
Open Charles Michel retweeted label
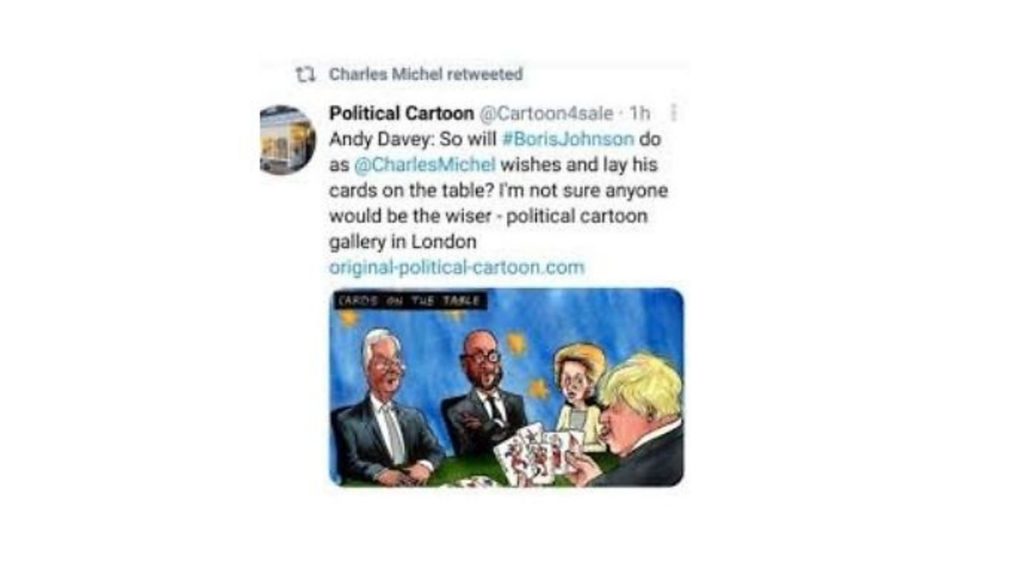425,74
